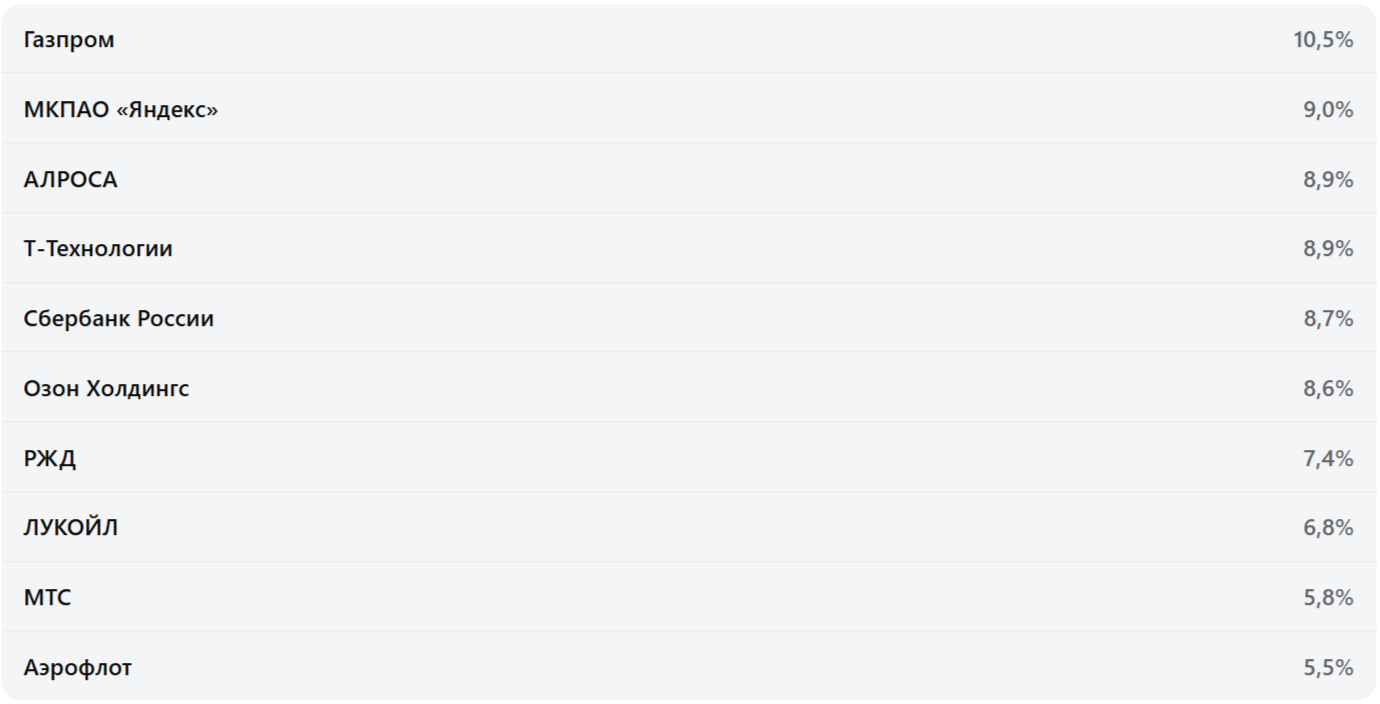Click the 5,5% value for Аэрофлот
Image resolution: width=1380 pixels, height=704 pixels.
click(x=1327, y=668)
